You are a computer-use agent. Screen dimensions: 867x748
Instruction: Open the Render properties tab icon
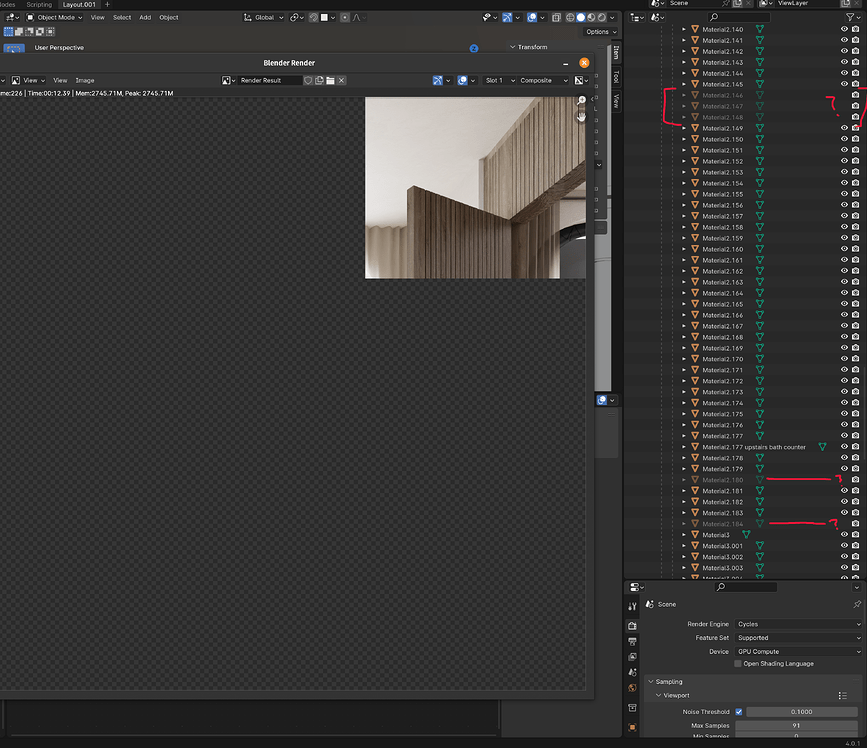point(633,626)
